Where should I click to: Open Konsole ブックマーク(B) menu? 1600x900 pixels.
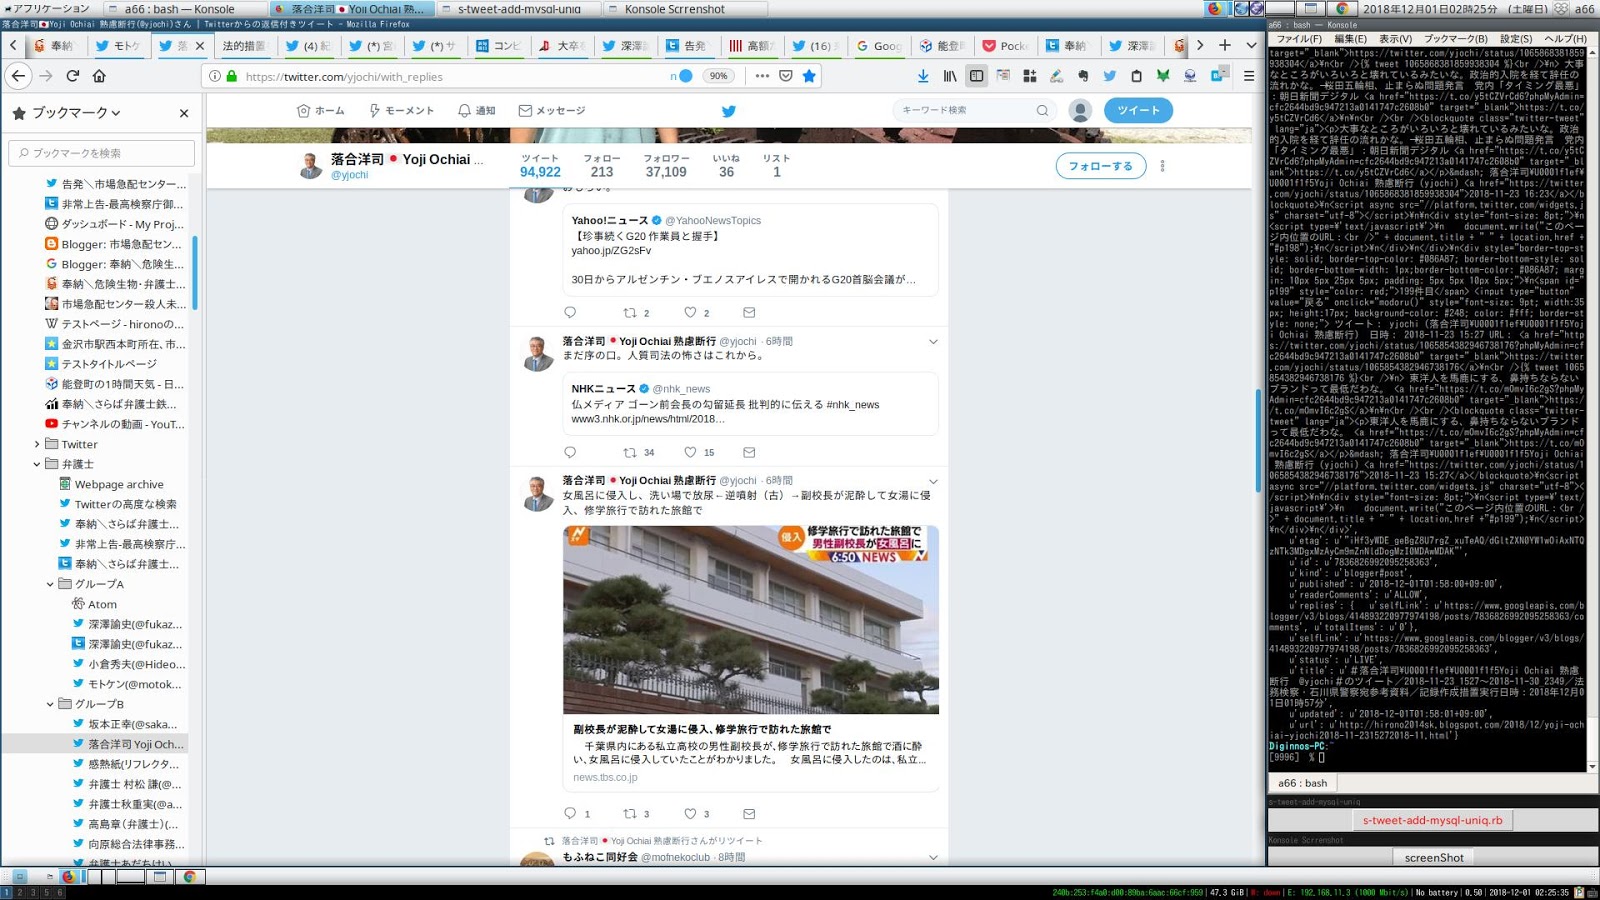tap(1456, 39)
